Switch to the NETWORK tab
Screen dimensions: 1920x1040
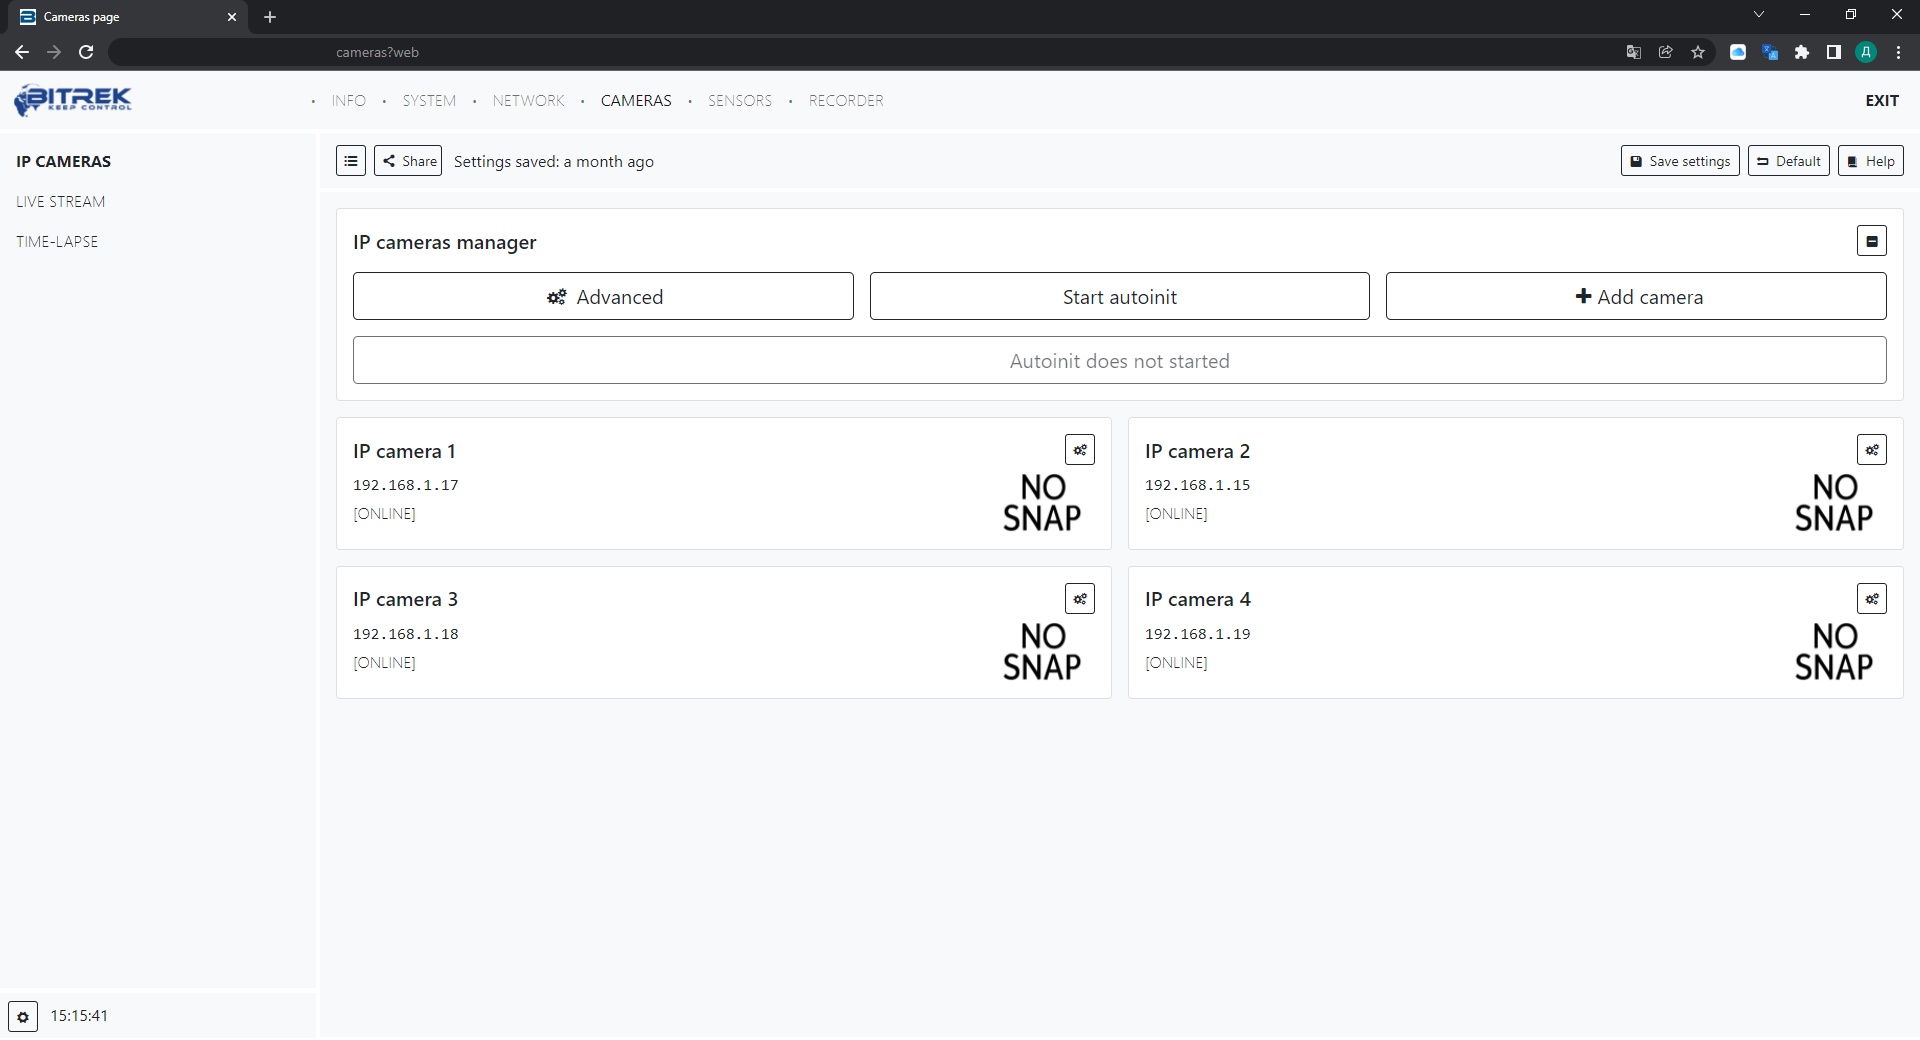528,101
